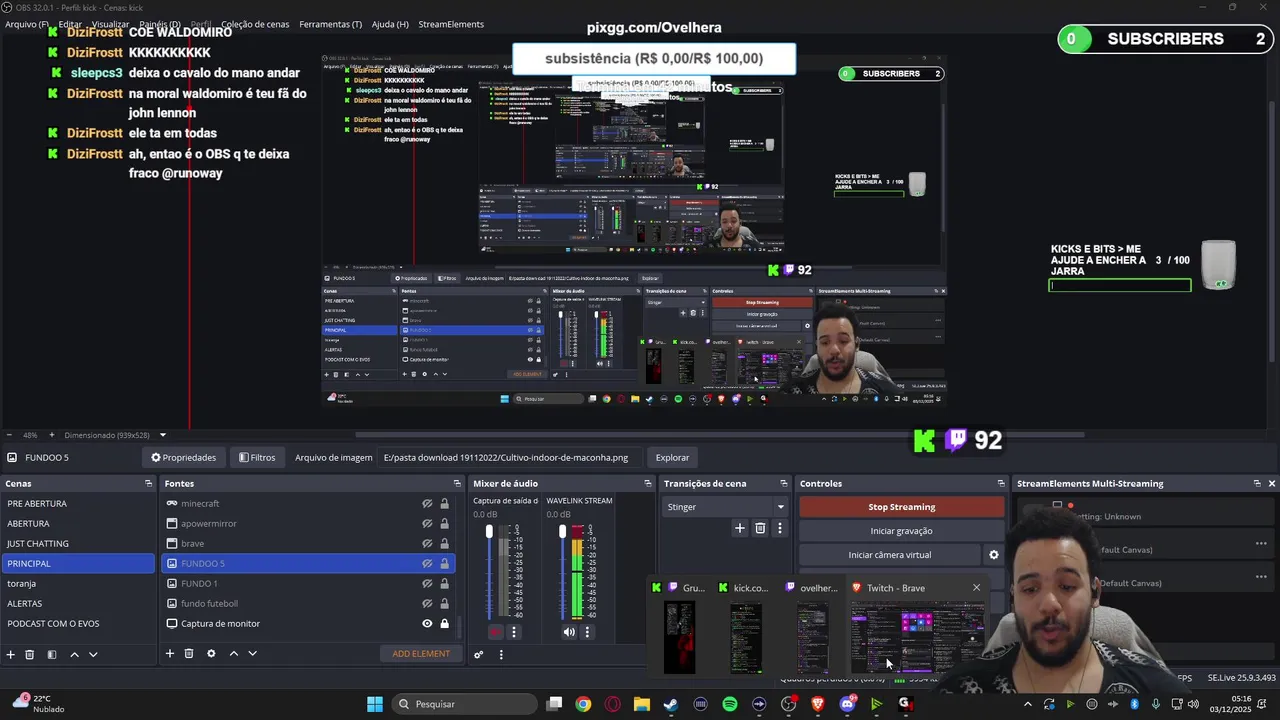The image size is (1280, 720).
Task: Pop out the Cenas dock
Action: click(x=148, y=484)
